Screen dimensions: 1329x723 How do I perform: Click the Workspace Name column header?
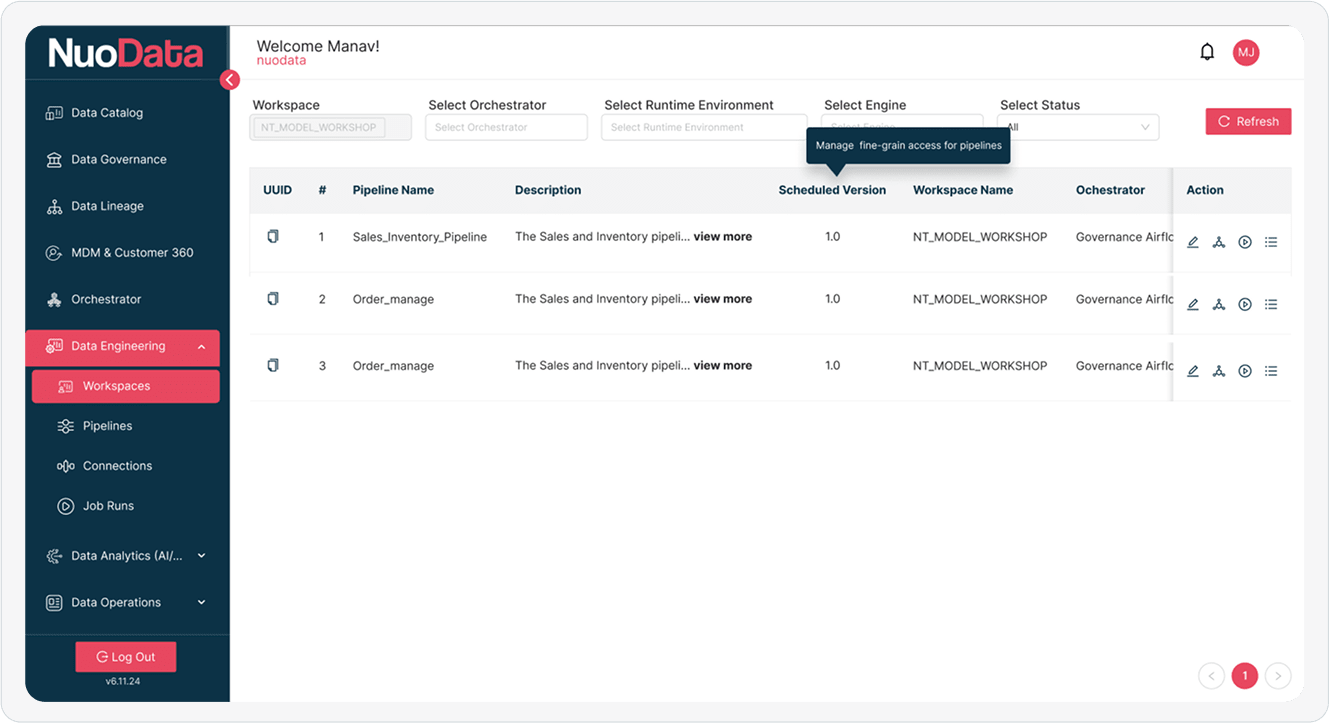click(x=963, y=190)
